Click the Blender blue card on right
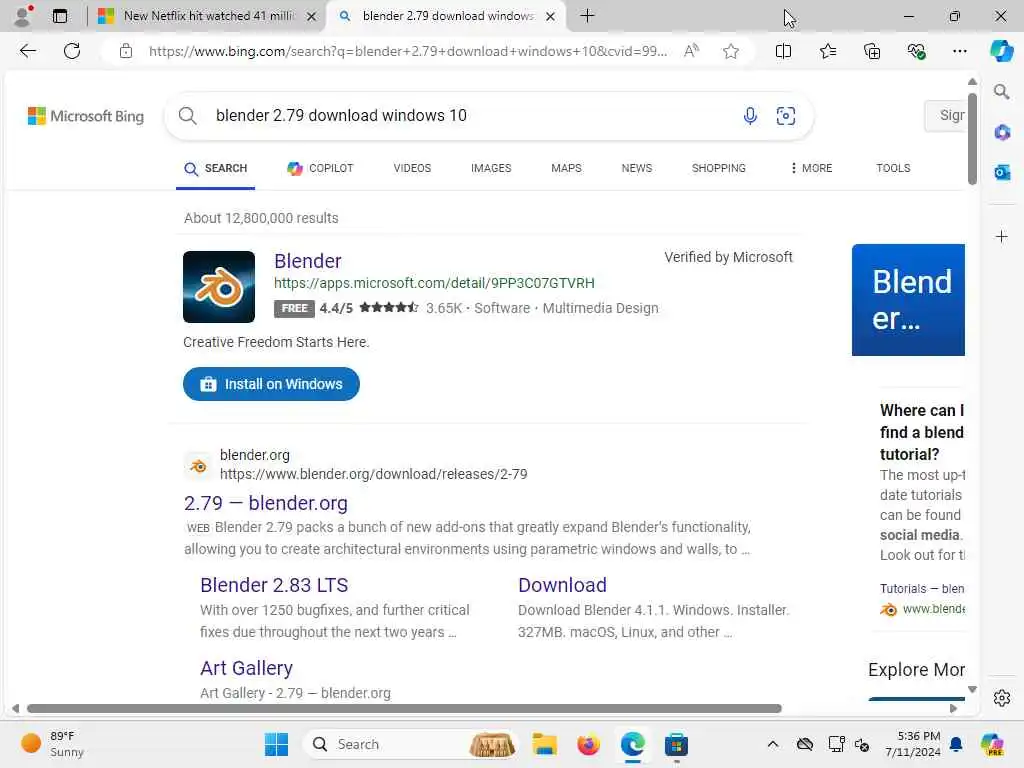Viewport: 1024px width, 768px height. coord(908,300)
